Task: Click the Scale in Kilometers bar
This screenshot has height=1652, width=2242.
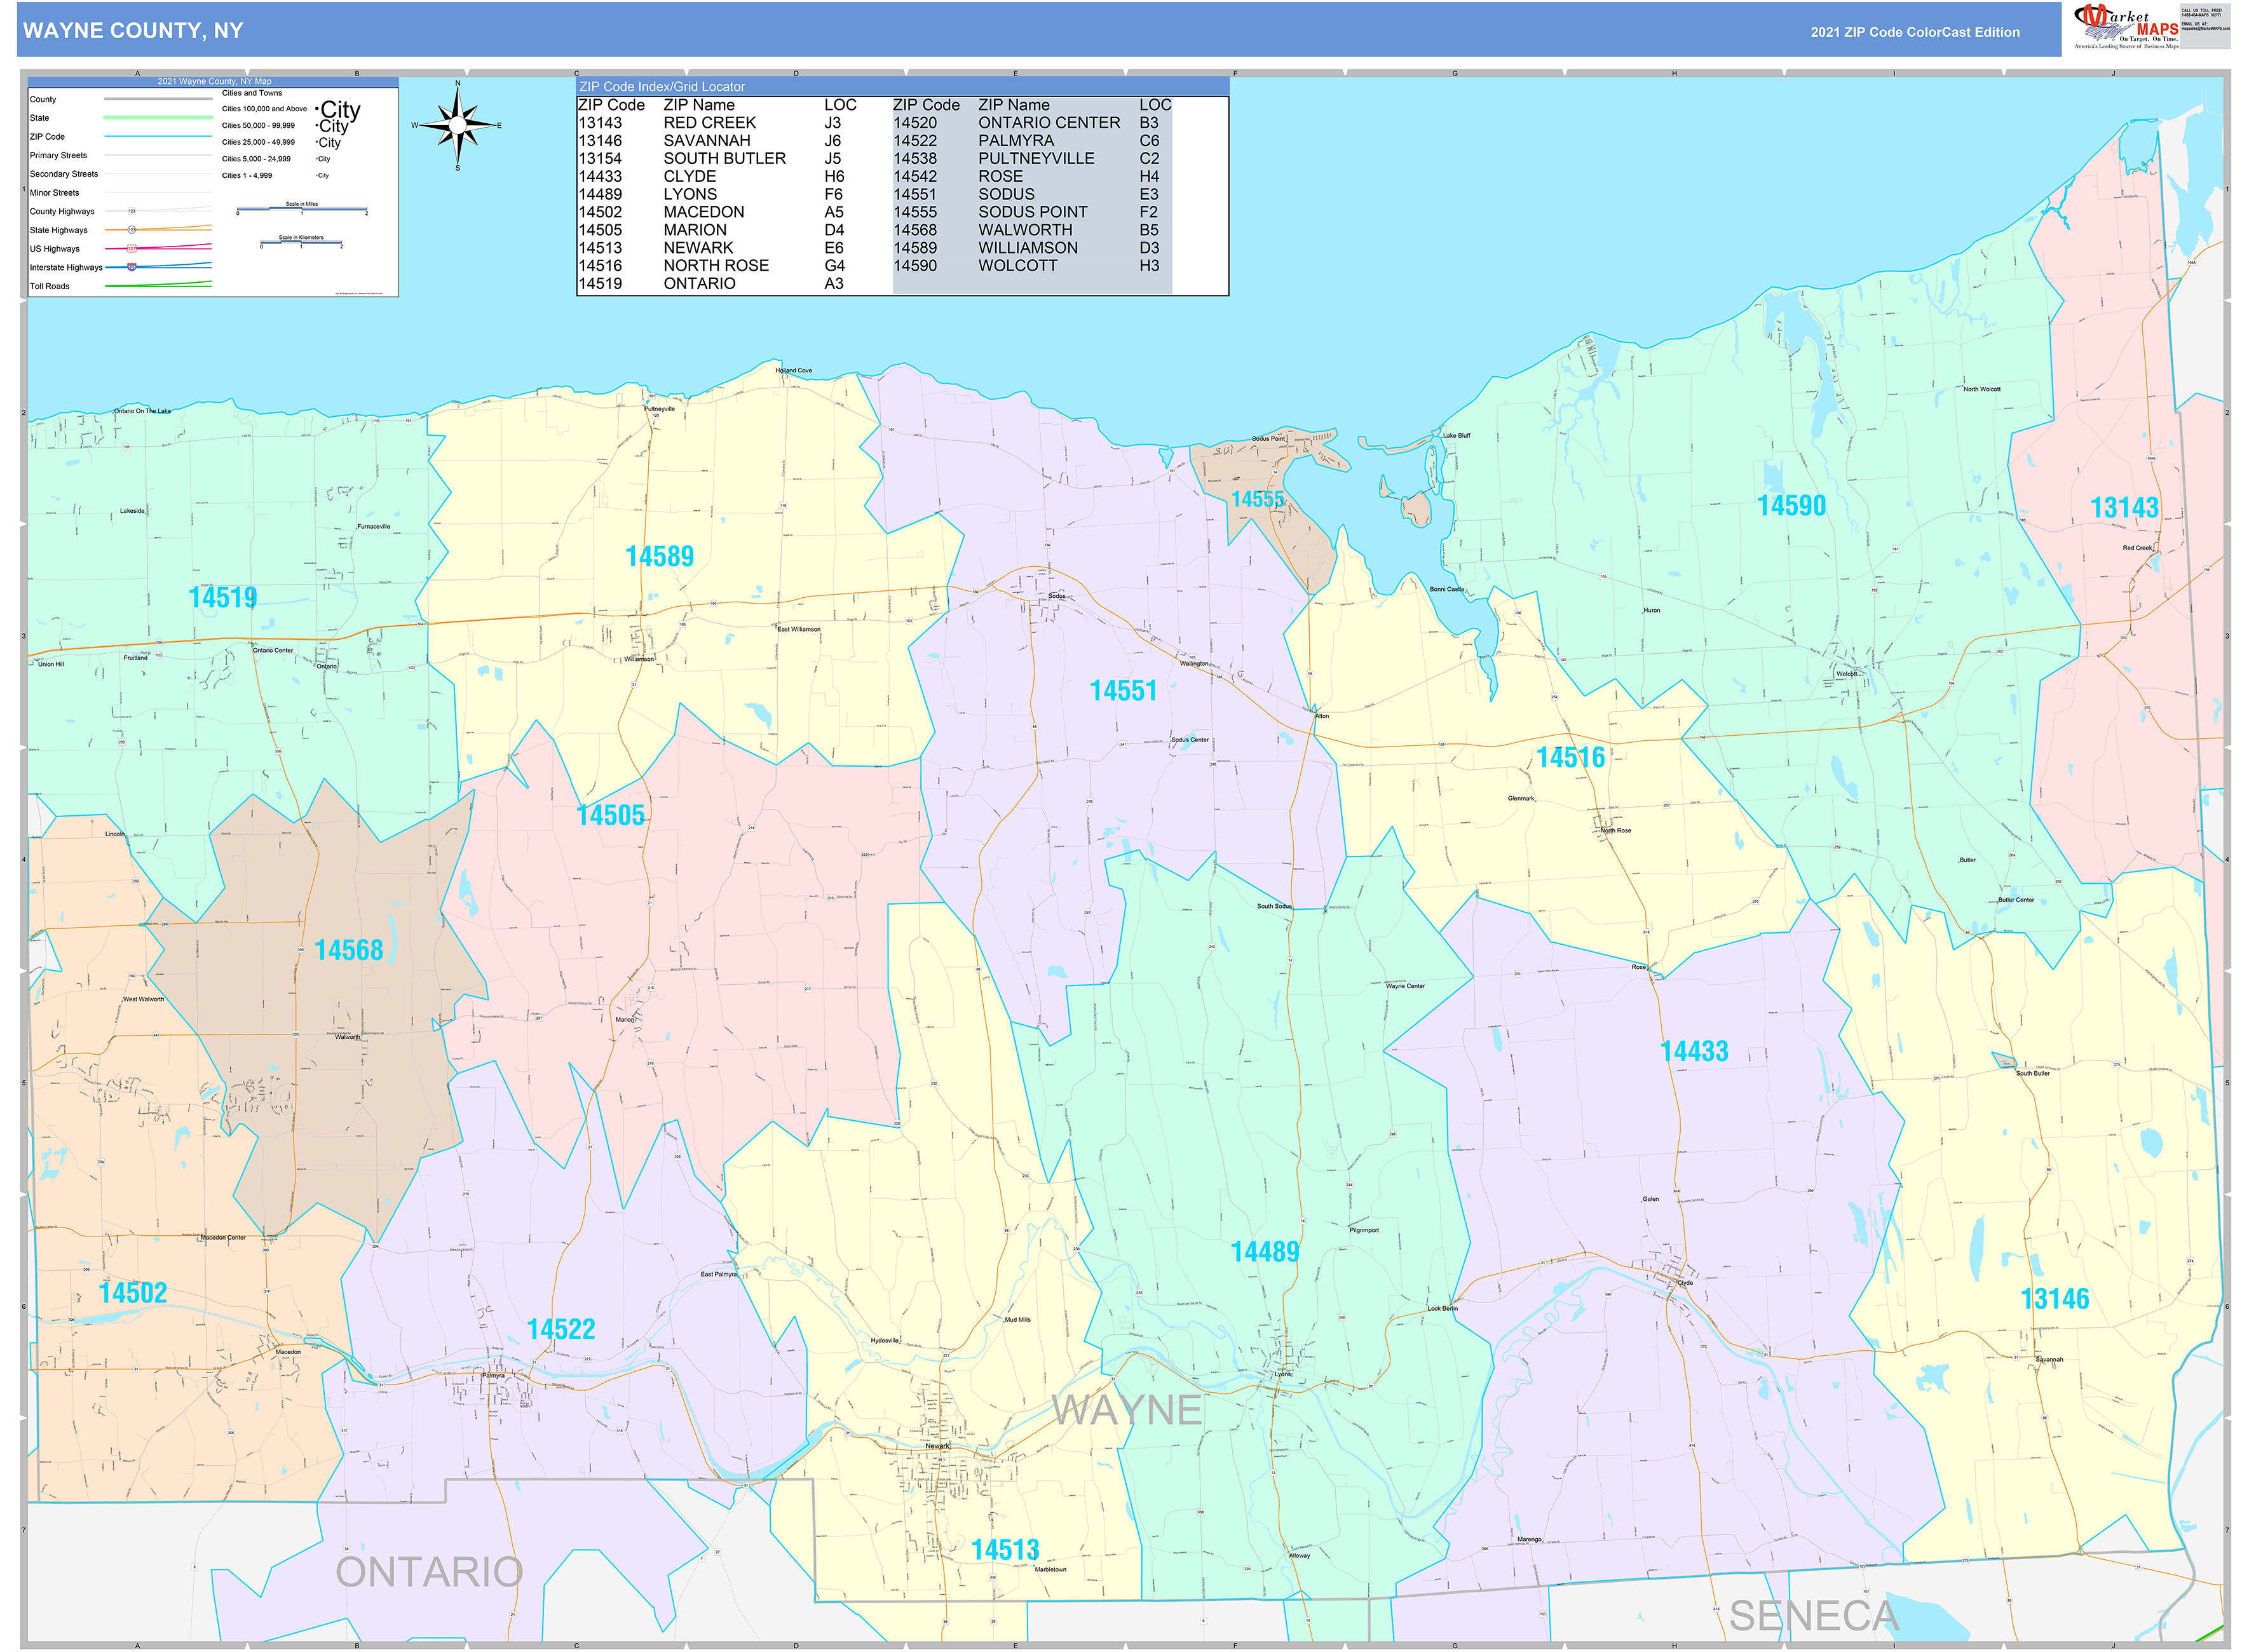Action: 301,242
